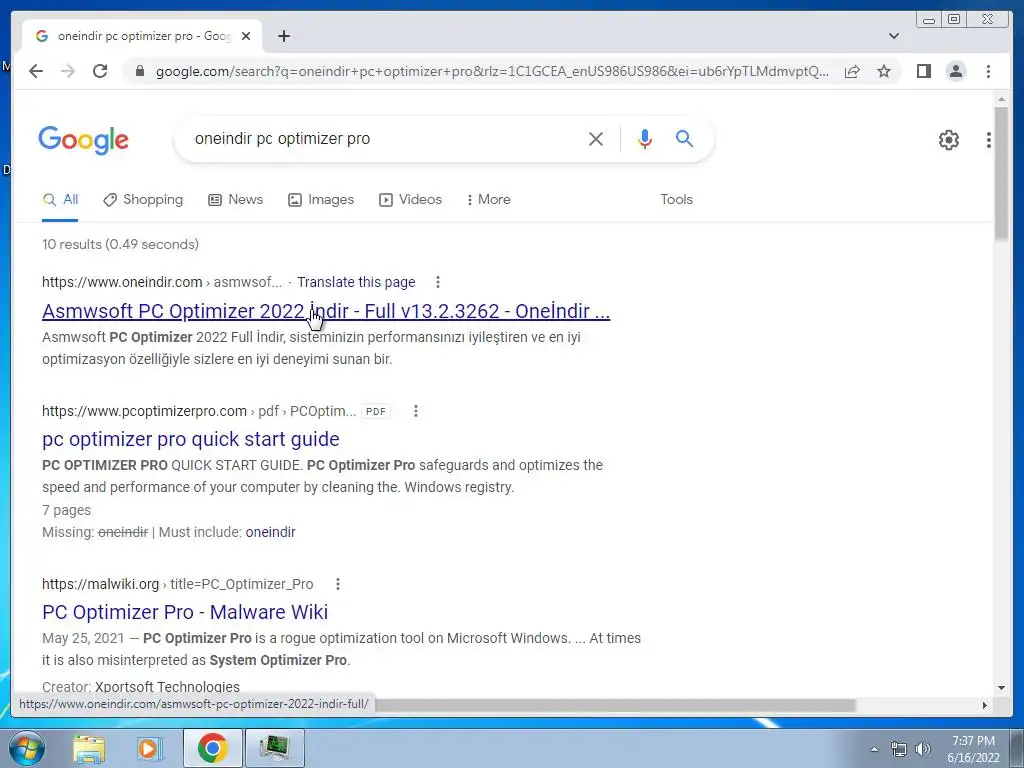
Task: Open the search Tools options
Action: [x=676, y=199]
